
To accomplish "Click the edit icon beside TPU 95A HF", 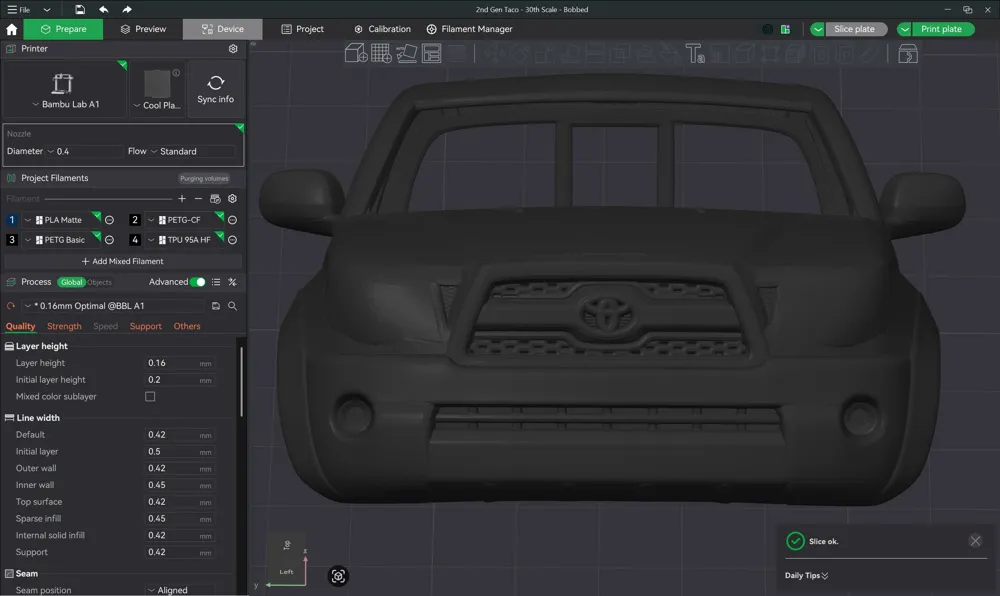I will [233, 240].
